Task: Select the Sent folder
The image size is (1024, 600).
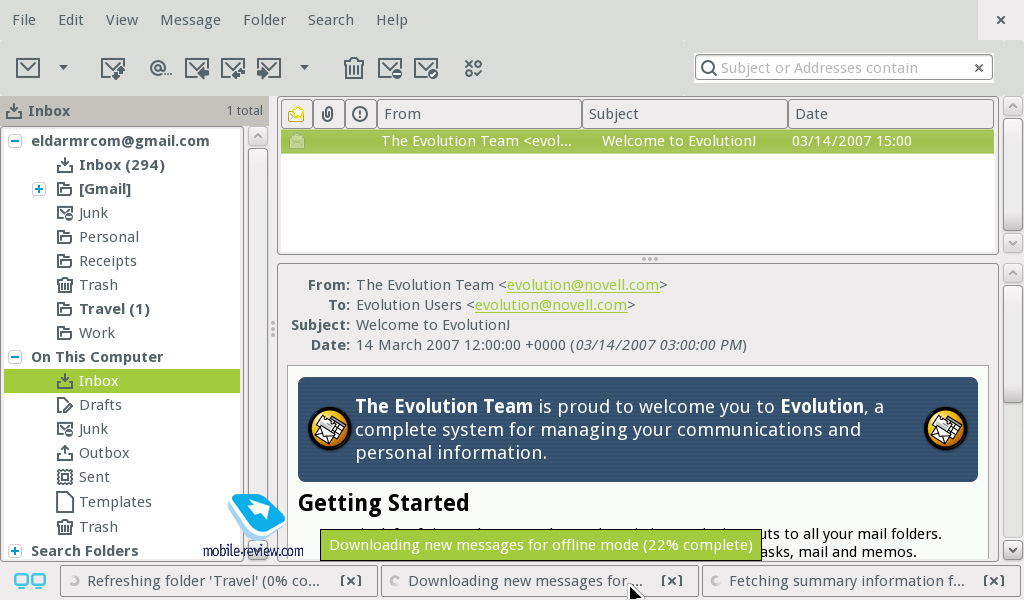Action: (x=82, y=477)
